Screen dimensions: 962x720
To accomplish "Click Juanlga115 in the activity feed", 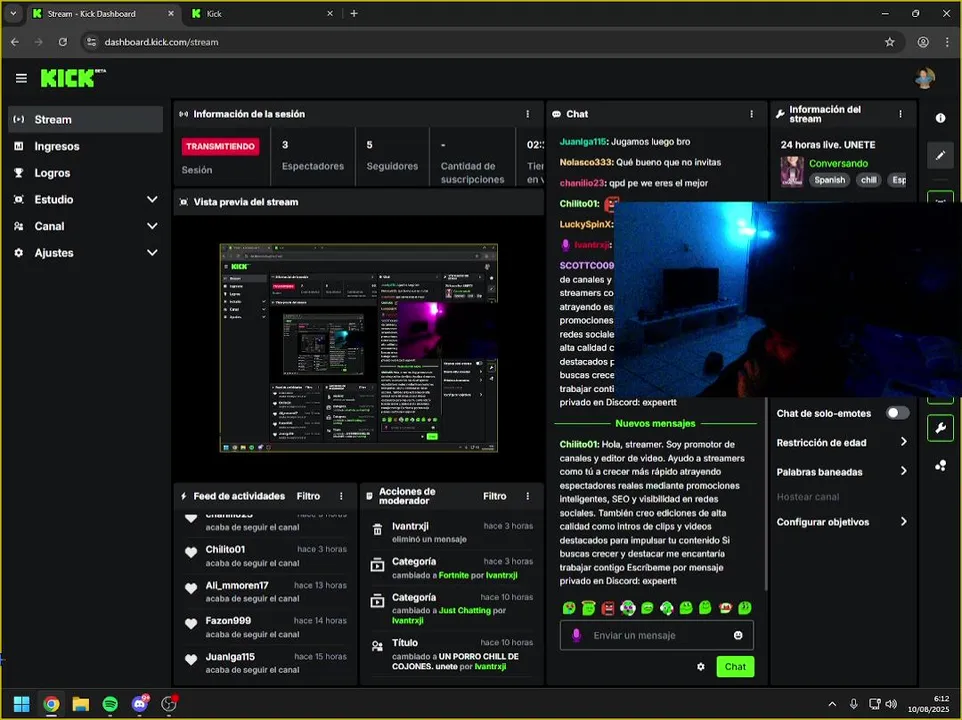I will [230, 657].
